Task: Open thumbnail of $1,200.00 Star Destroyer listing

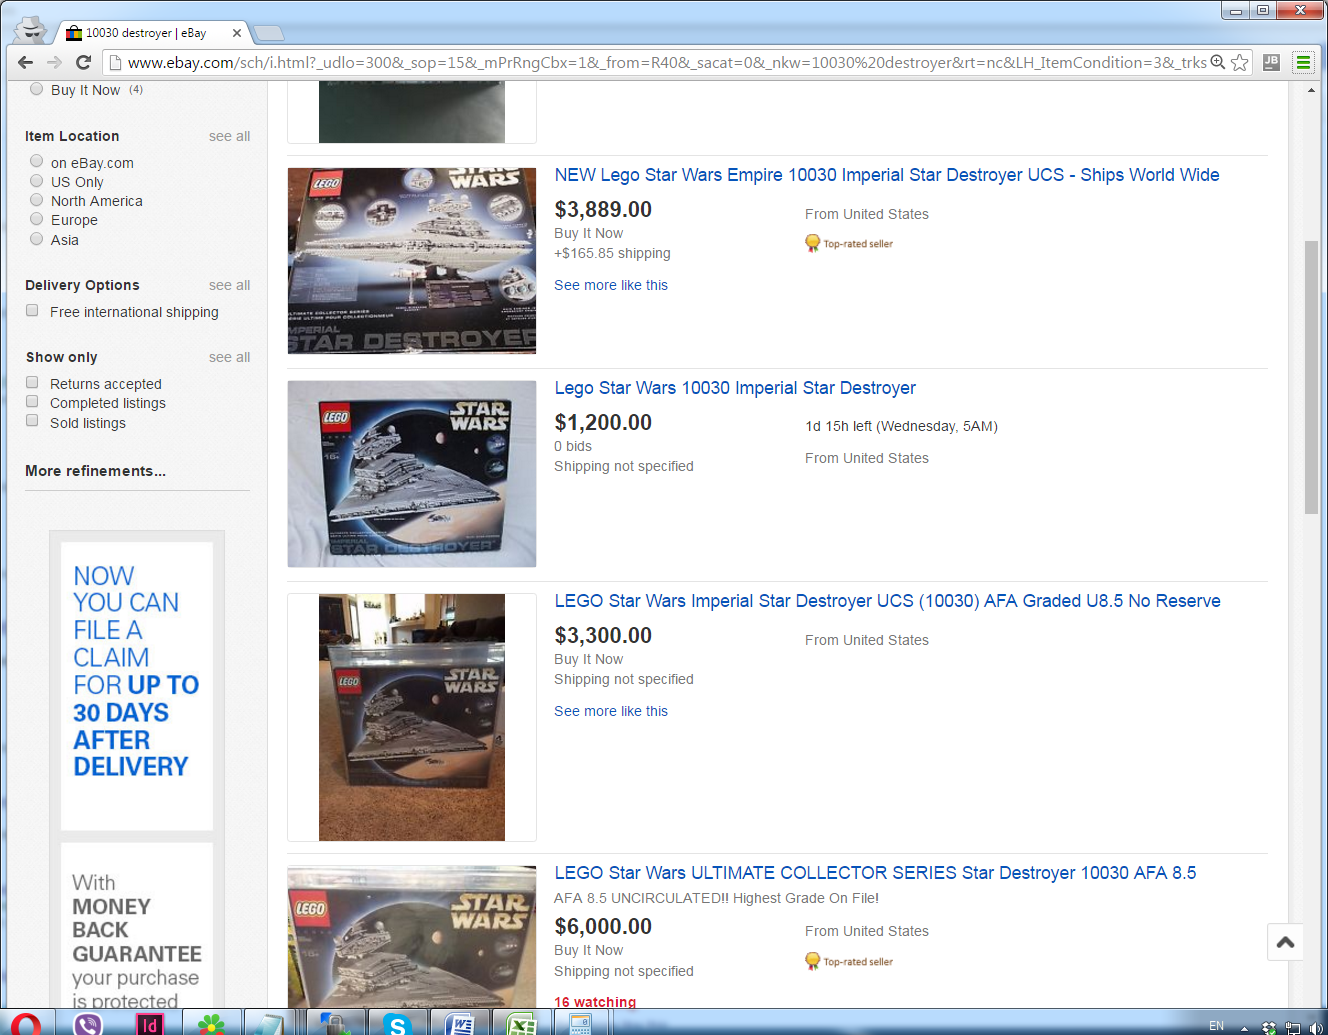Action: click(x=412, y=474)
